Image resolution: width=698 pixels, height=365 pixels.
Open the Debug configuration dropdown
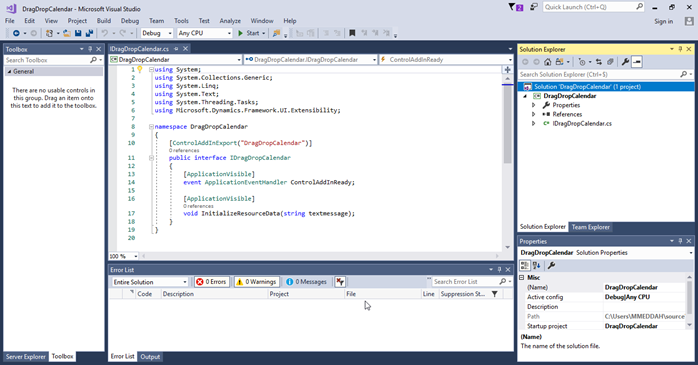click(x=157, y=33)
